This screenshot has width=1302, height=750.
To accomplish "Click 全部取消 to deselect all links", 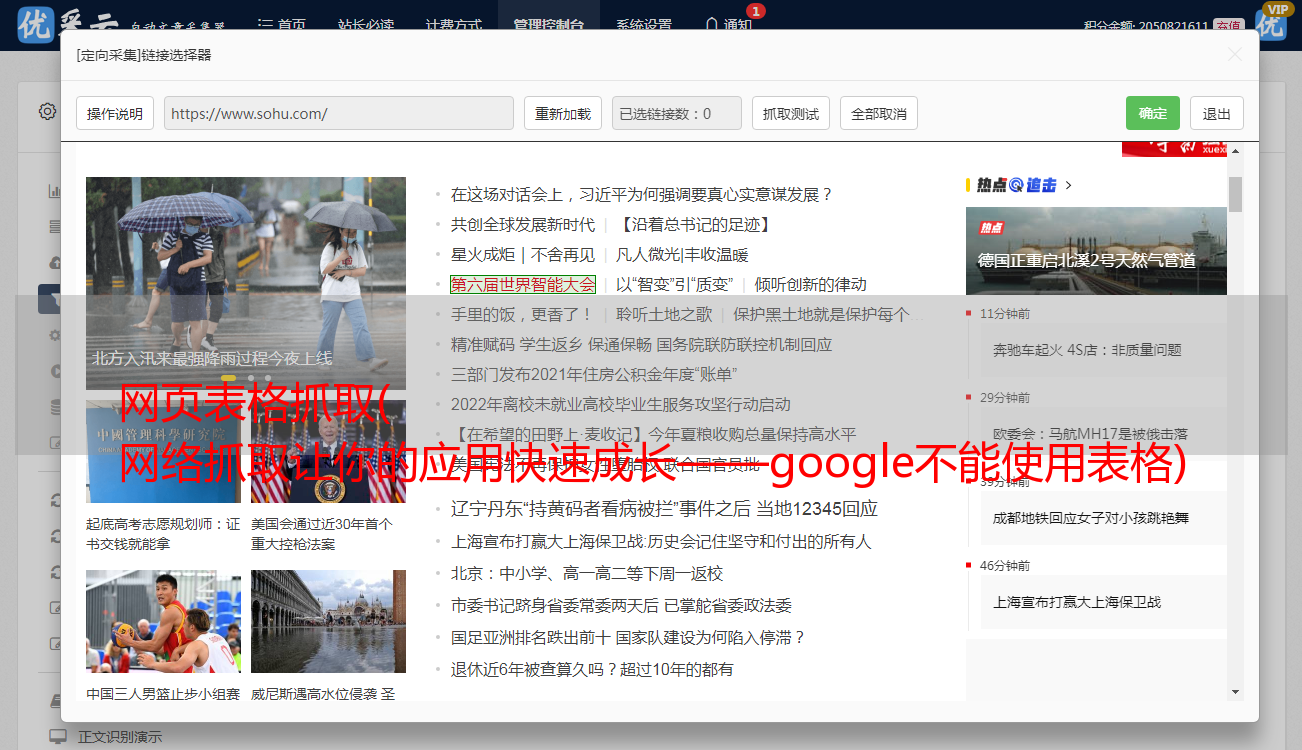I will tap(878, 114).
